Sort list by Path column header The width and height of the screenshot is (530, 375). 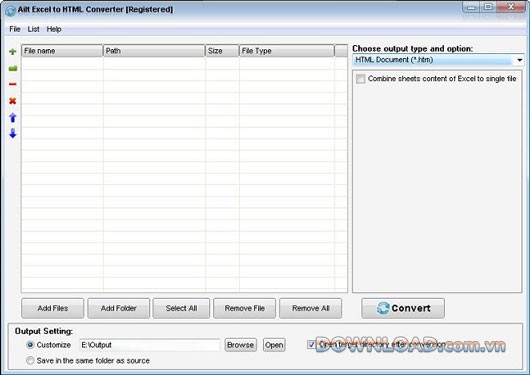[x=154, y=51]
